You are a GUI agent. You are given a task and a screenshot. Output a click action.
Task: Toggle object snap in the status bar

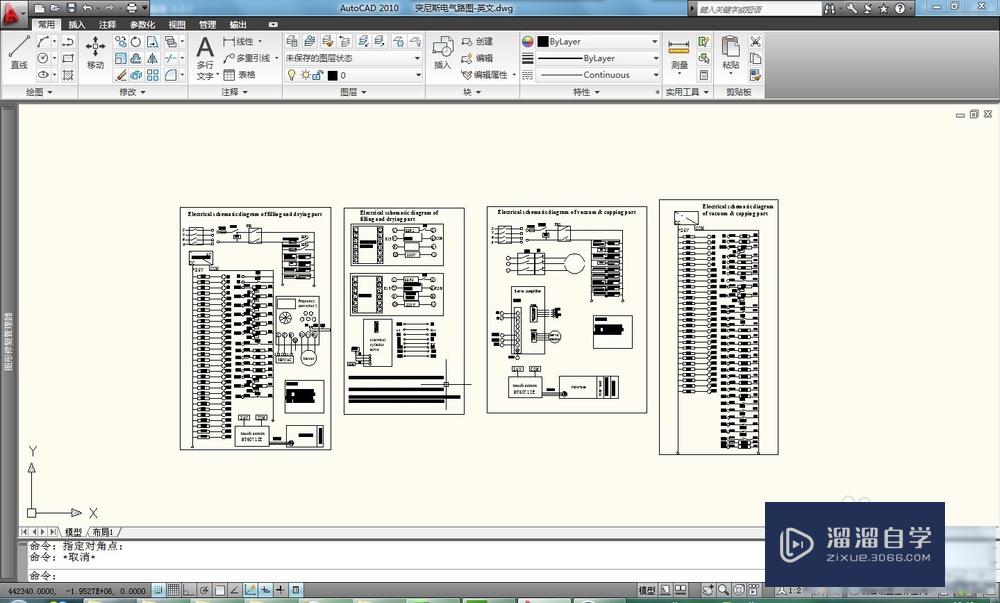coord(219,590)
